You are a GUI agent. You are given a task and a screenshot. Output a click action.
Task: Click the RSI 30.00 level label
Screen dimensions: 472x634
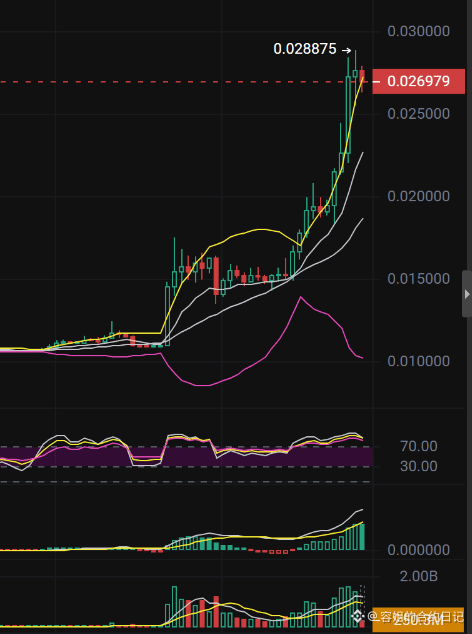pyautogui.click(x=419, y=466)
